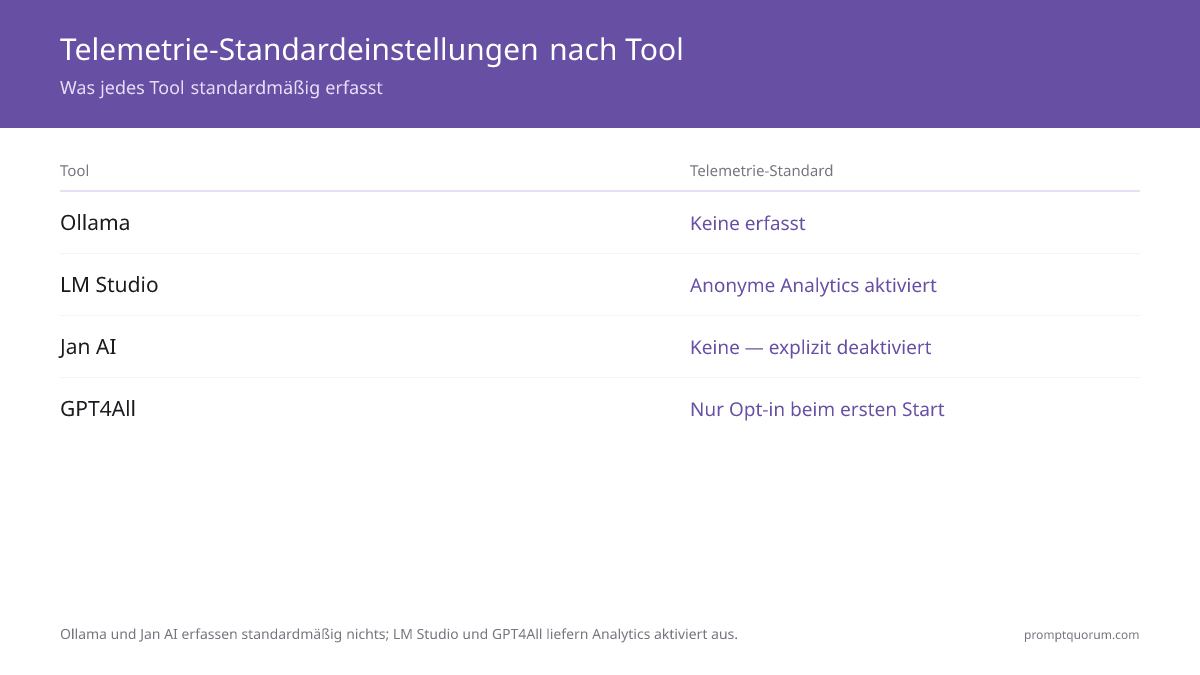Screen dimensions: 1200x675
Task: Click the 'Tool' column header
Action: [74, 171]
